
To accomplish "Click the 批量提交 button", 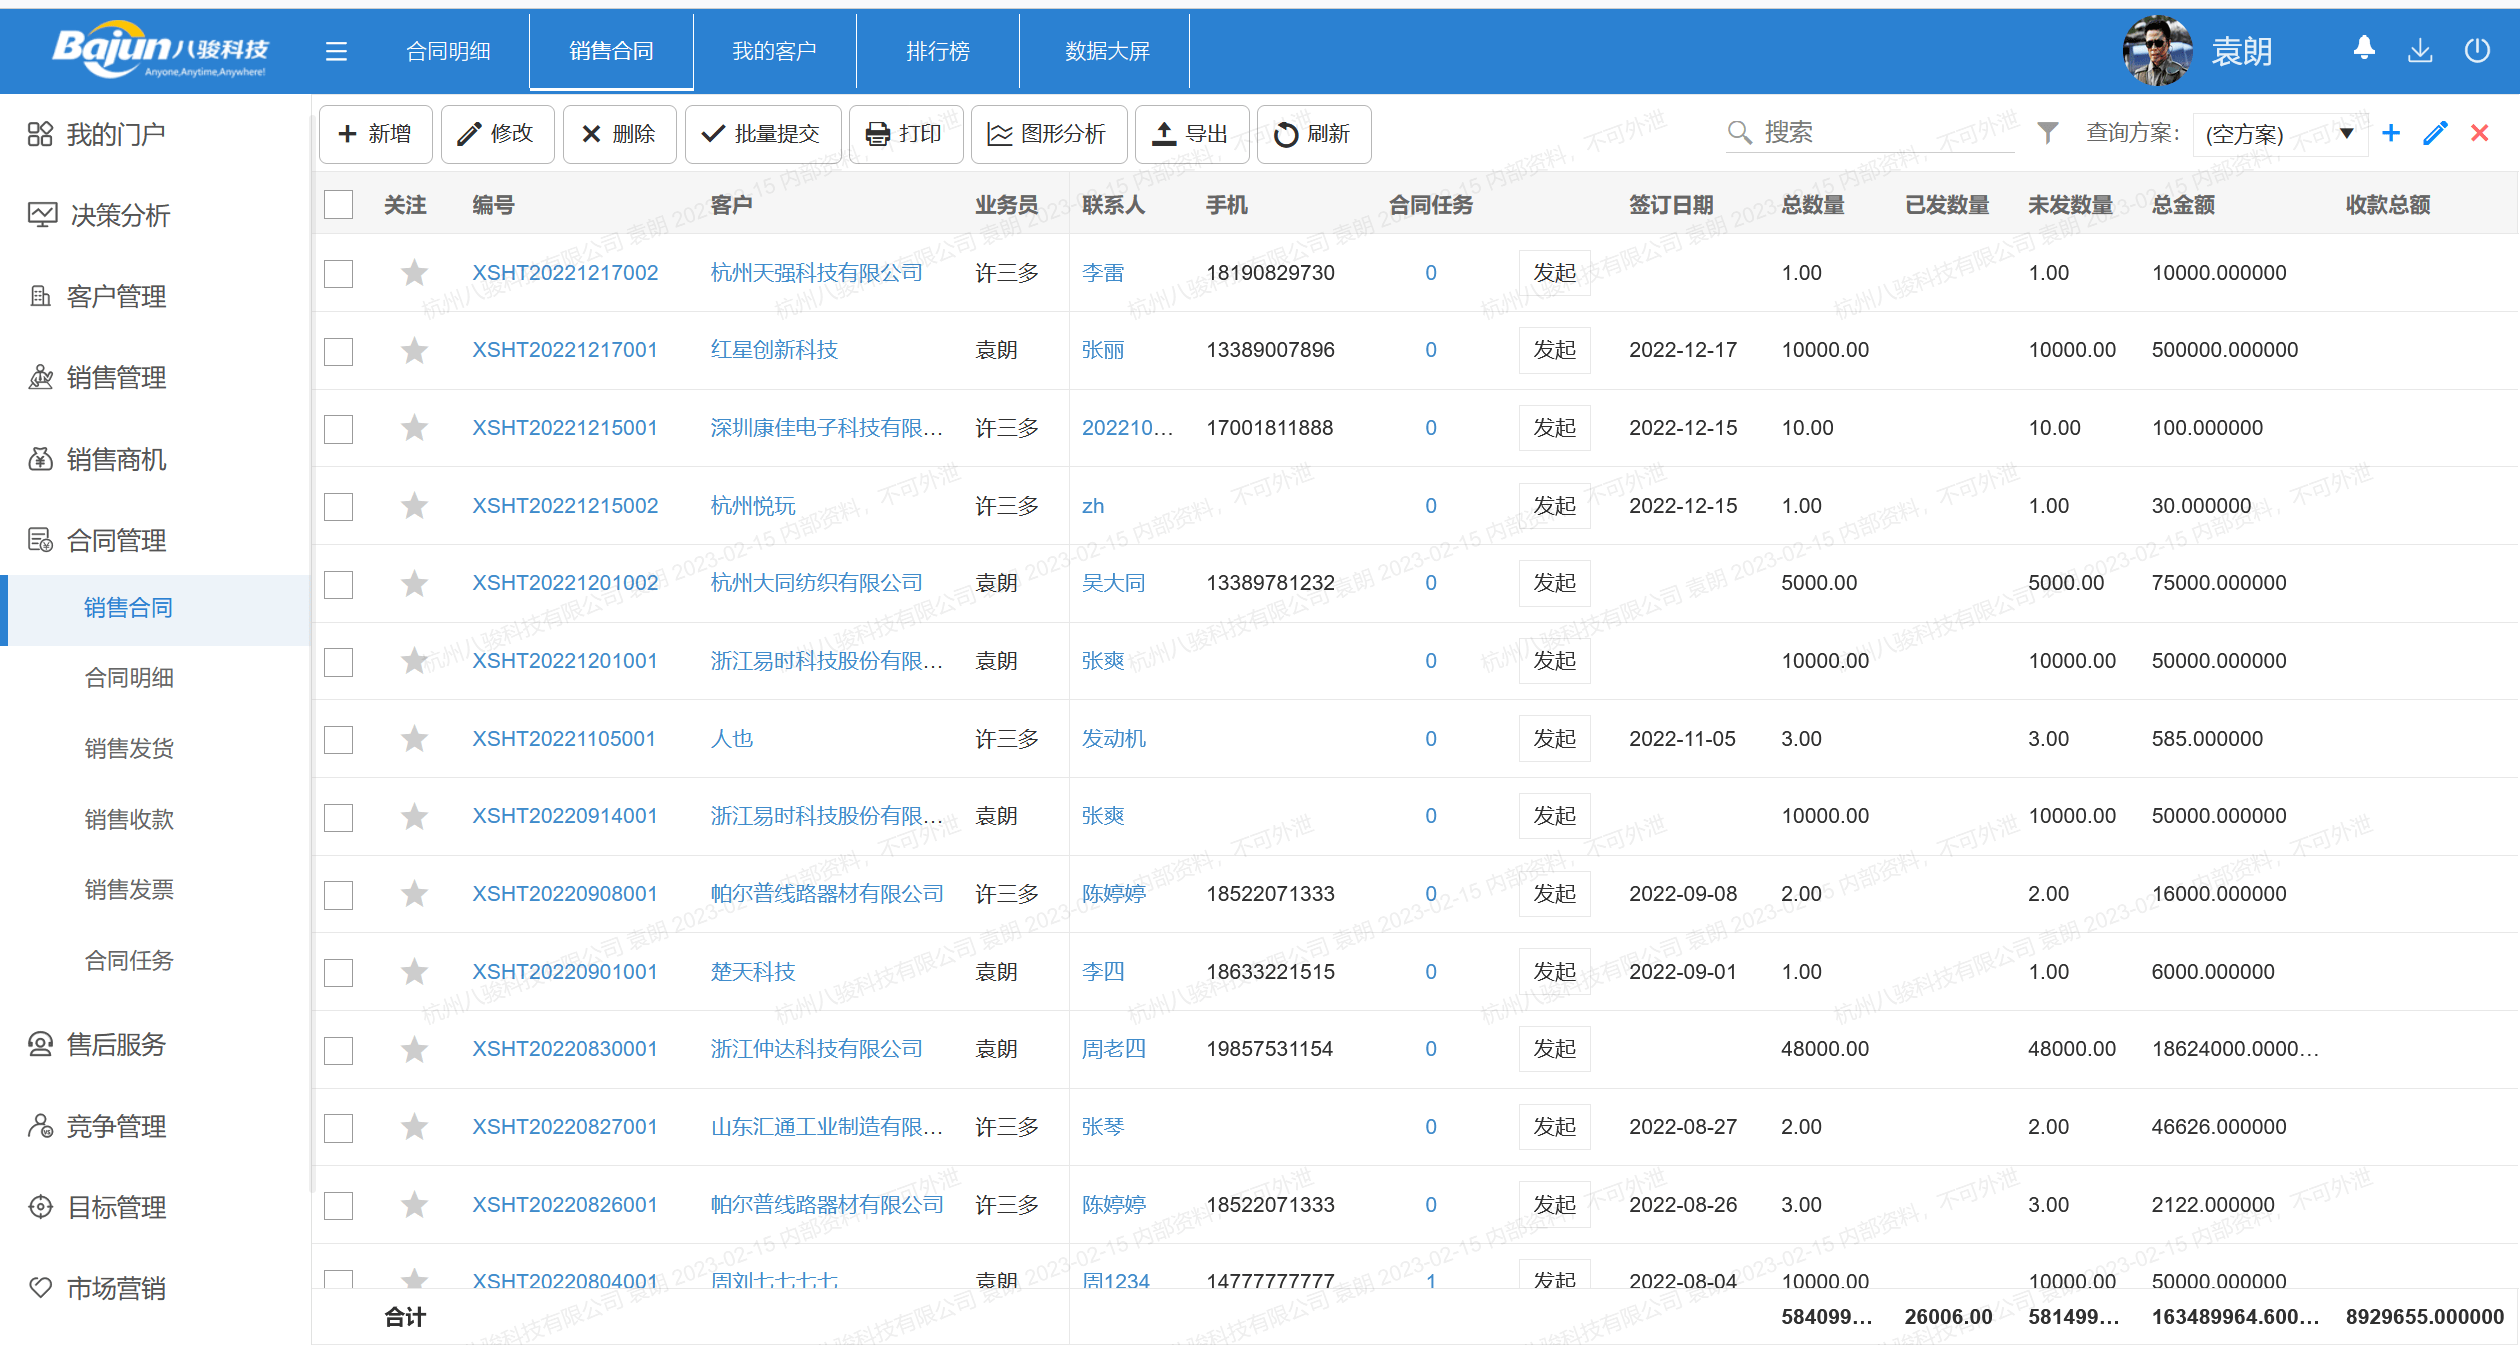I will point(762,134).
